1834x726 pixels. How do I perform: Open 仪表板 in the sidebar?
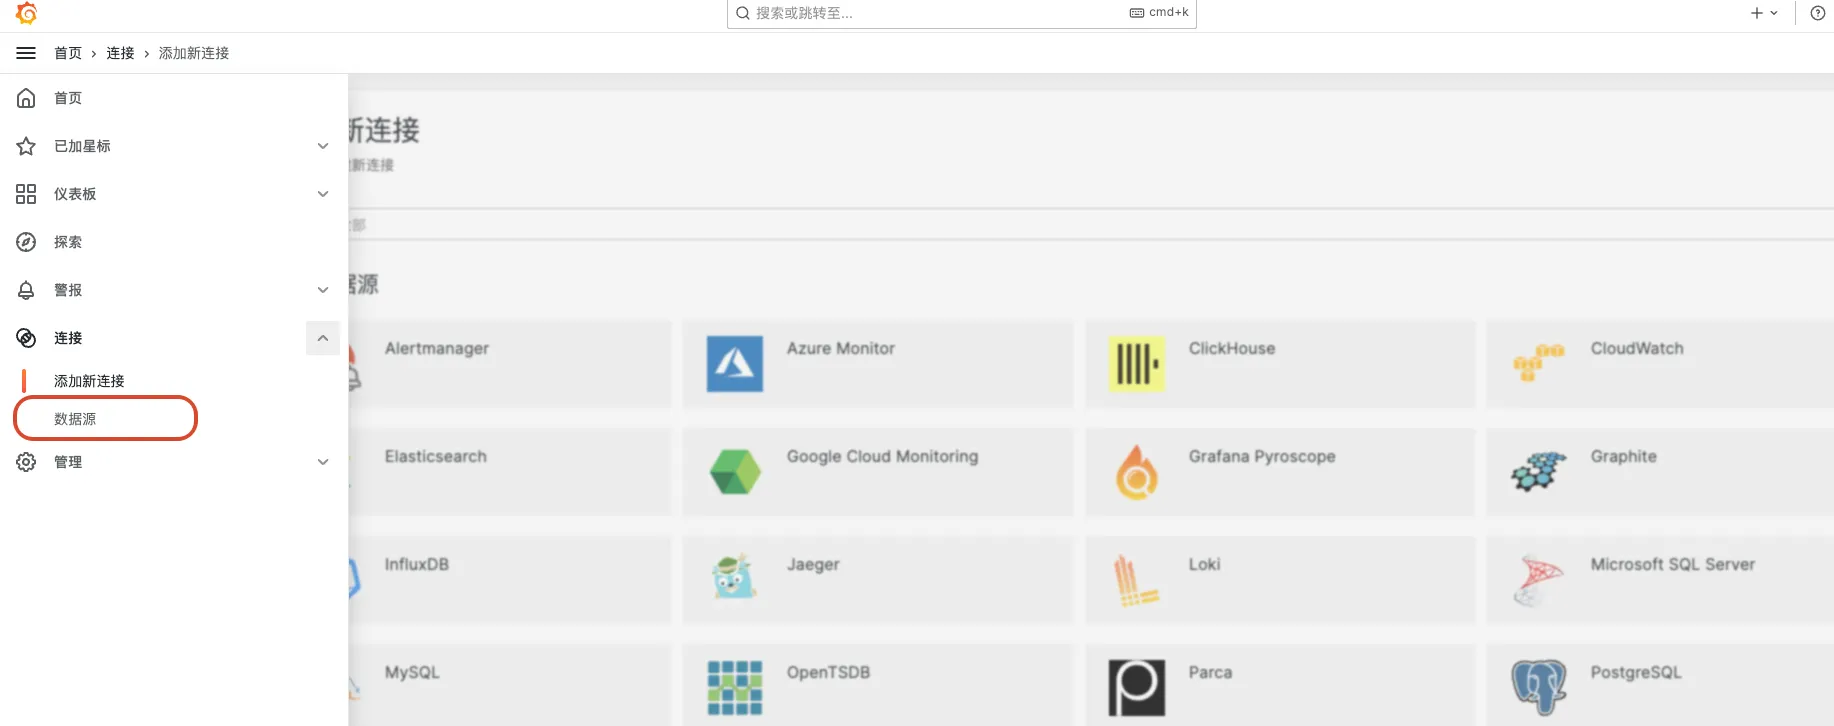pyautogui.click(x=75, y=194)
